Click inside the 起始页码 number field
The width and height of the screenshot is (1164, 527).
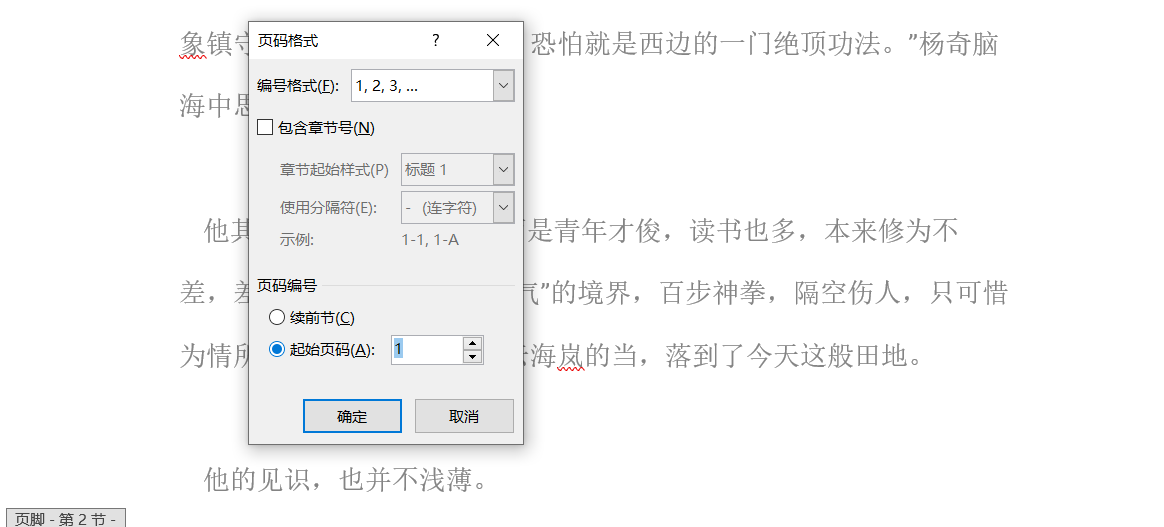(427, 350)
